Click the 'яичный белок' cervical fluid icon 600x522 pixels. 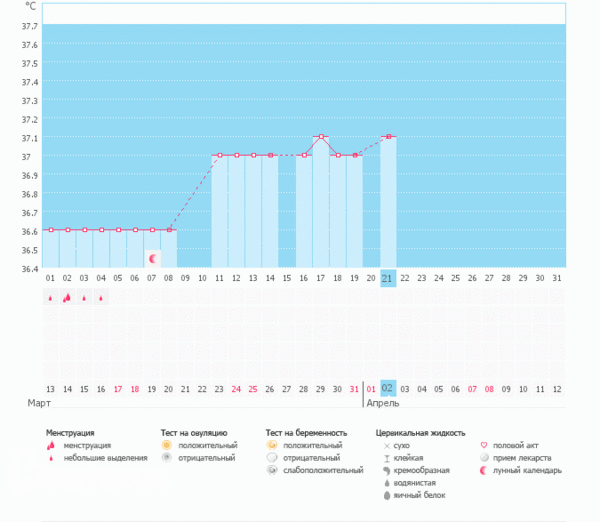tap(386, 495)
